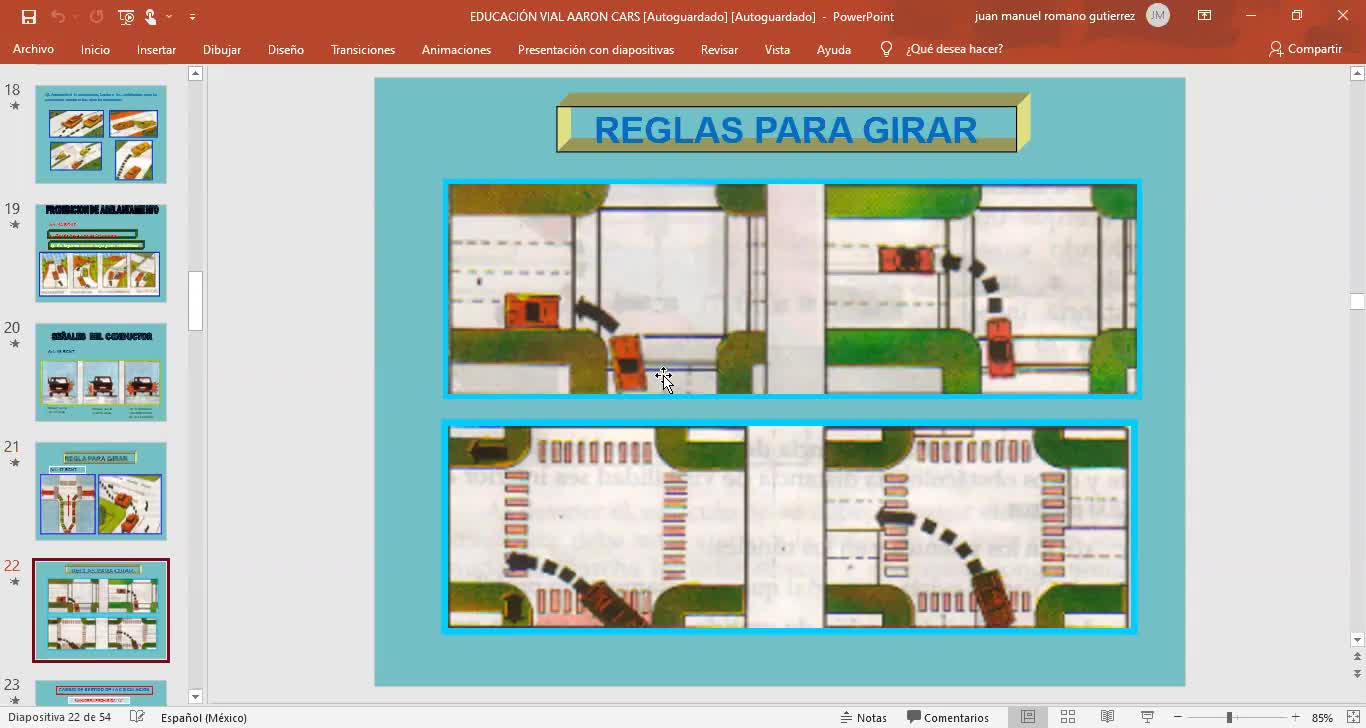The width and height of the screenshot is (1366, 728).
Task: Open the Archivo menu
Action: tap(33, 49)
